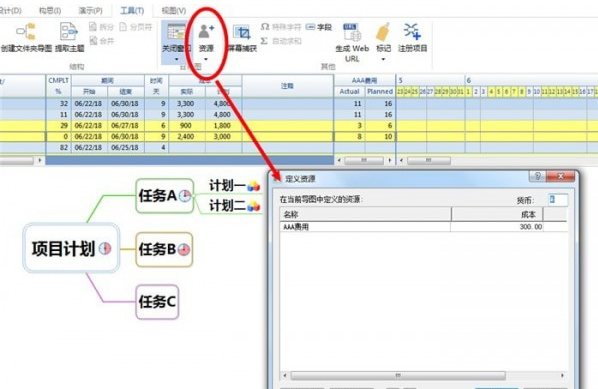This screenshot has width=598, height=389.
Task: Click the Planned column header
Action: (x=380, y=92)
